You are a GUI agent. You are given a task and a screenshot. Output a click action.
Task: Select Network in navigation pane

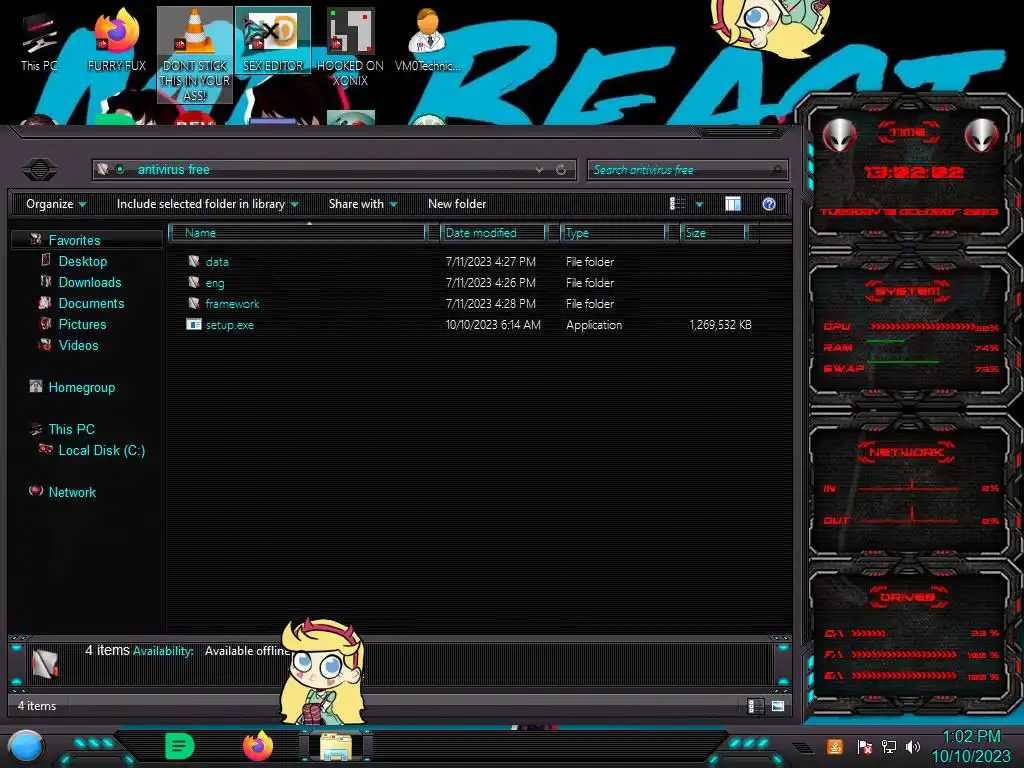pos(72,492)
